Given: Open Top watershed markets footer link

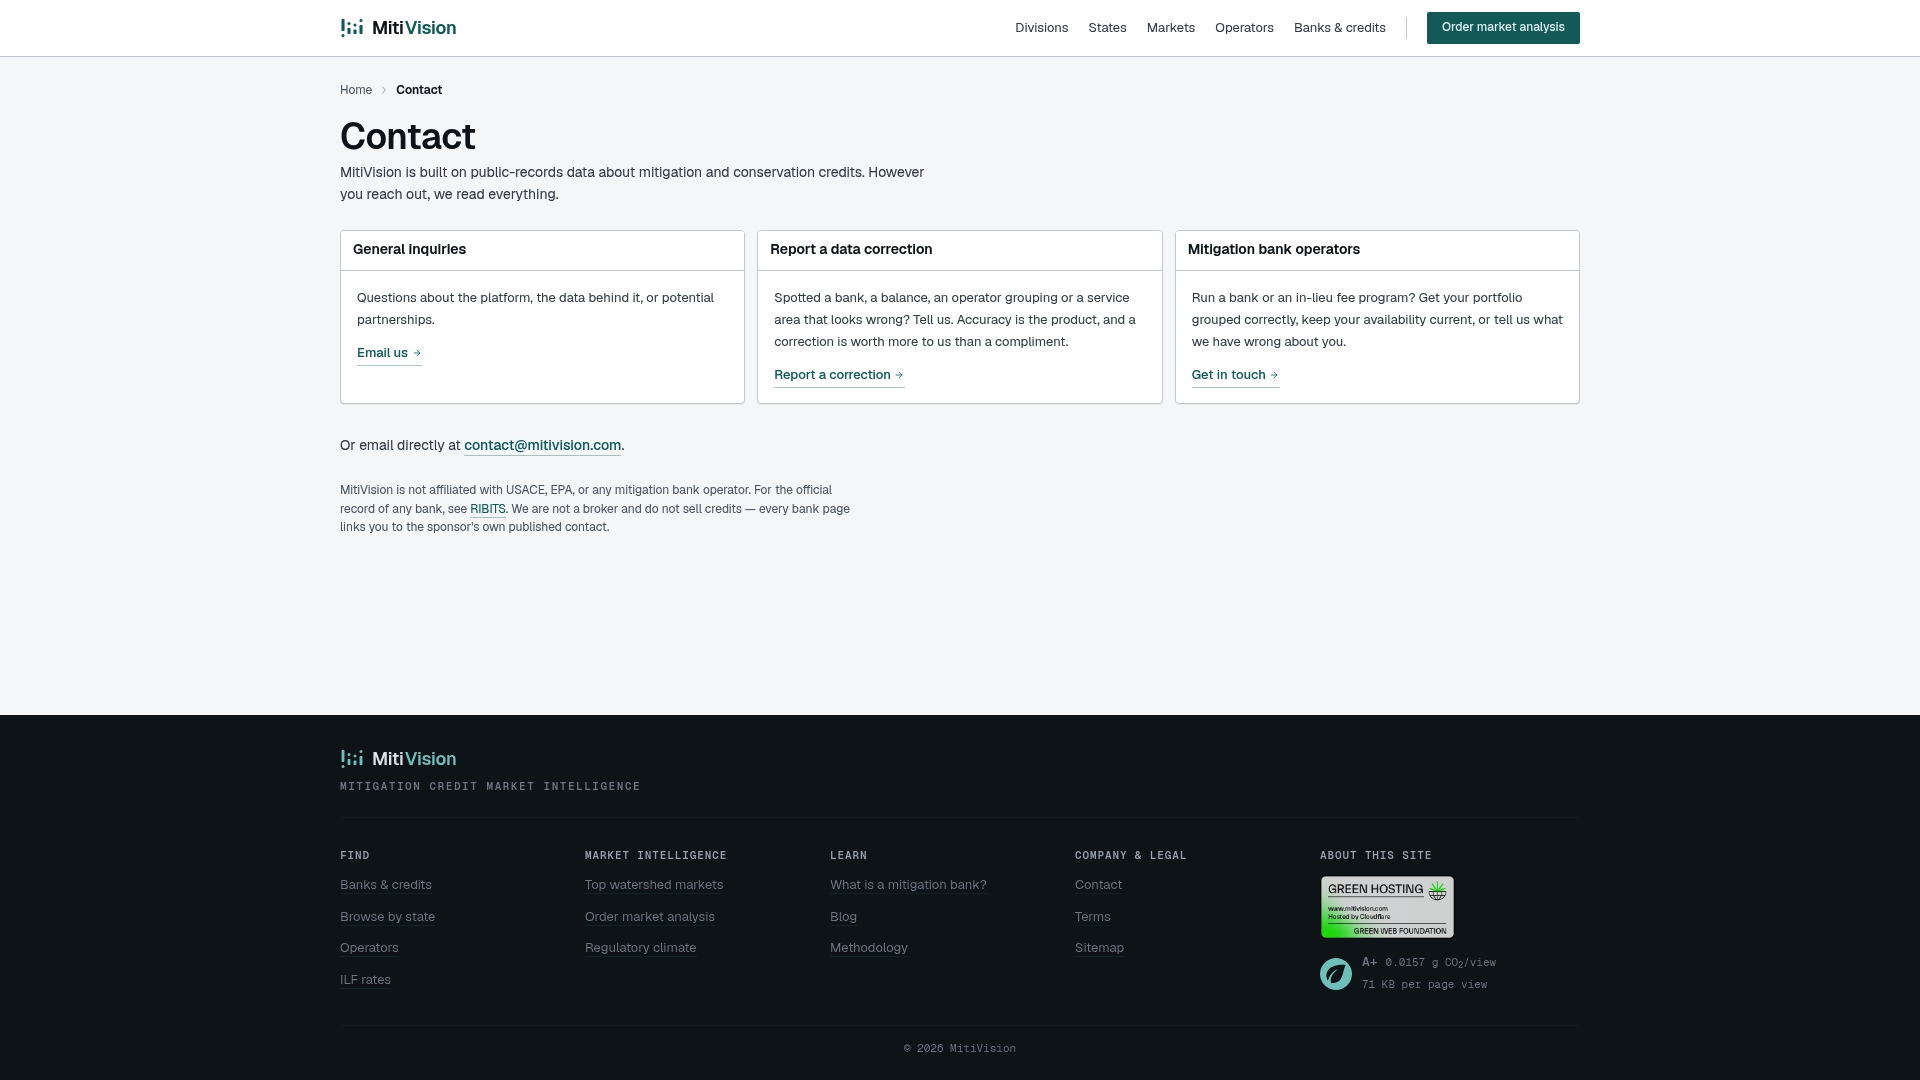Looking at the screenshot, I should click(654, 885).
